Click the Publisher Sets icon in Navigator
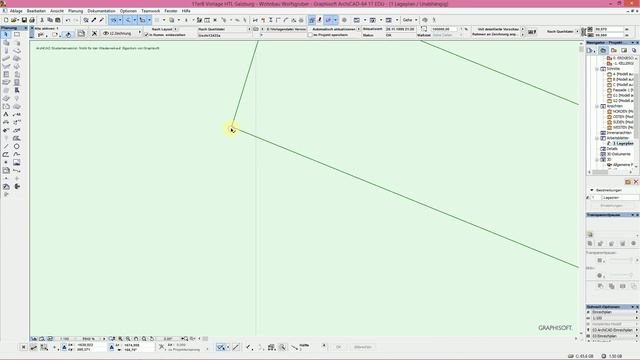Viewport: 640px width, 360px height. (634, 51)
